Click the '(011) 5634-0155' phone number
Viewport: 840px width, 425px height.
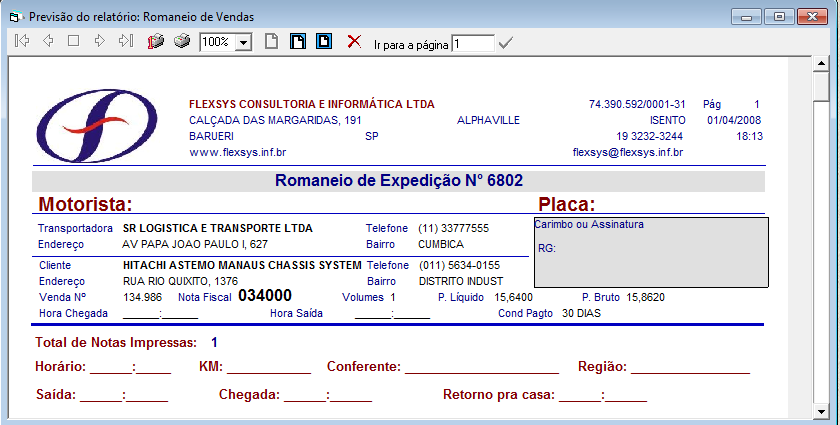point(460,265)
